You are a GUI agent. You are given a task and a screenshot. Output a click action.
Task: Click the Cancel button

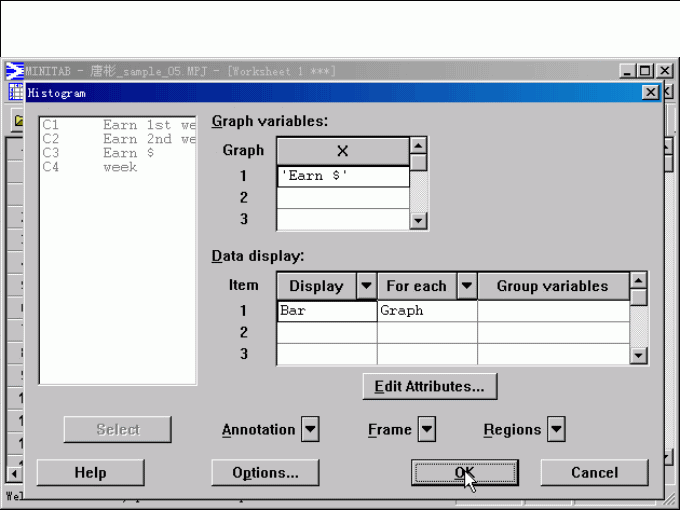point(594,473)
